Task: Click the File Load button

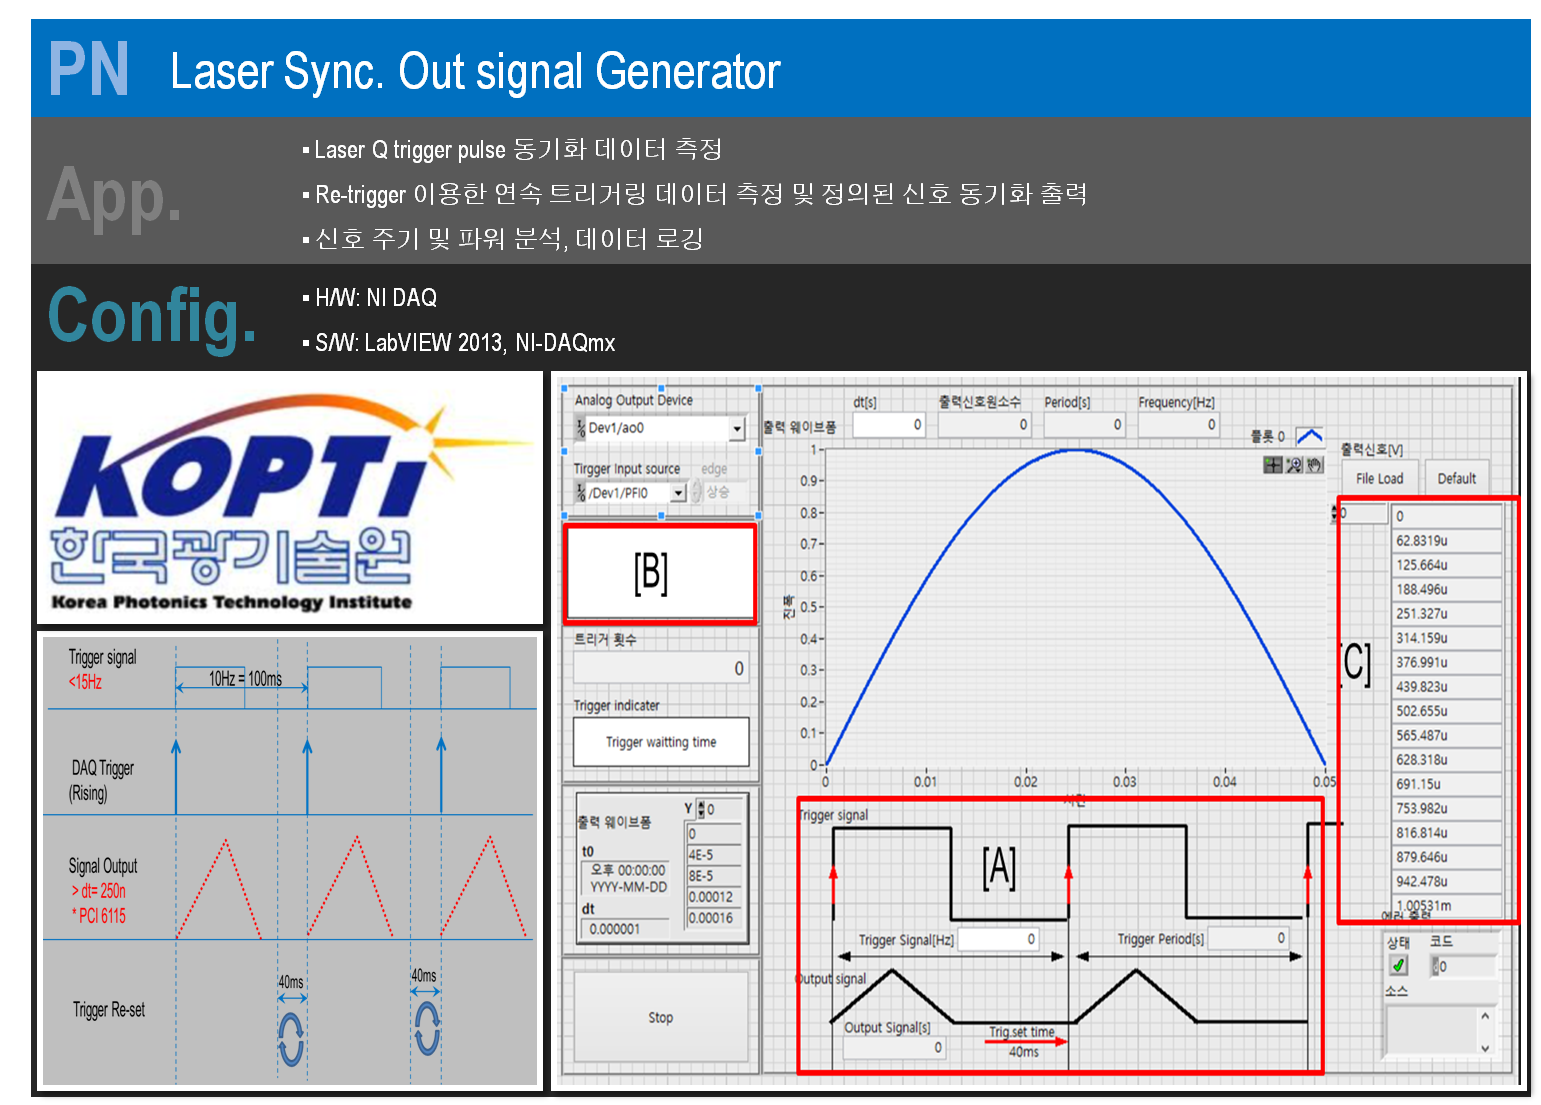Action: point(1379,479)
